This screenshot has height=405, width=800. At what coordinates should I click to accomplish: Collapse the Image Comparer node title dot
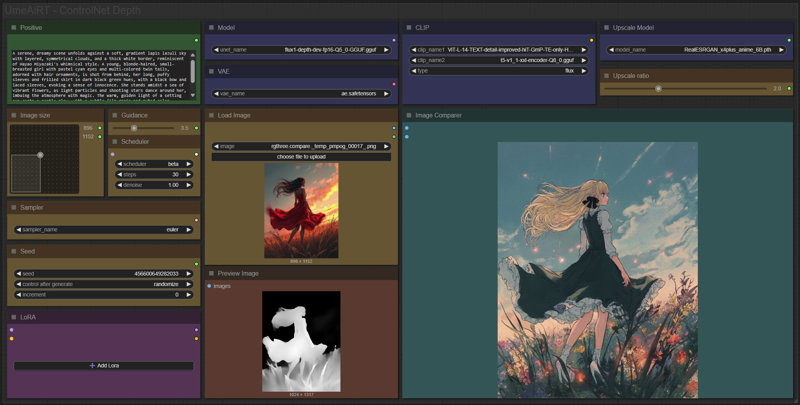pos(409,115)
